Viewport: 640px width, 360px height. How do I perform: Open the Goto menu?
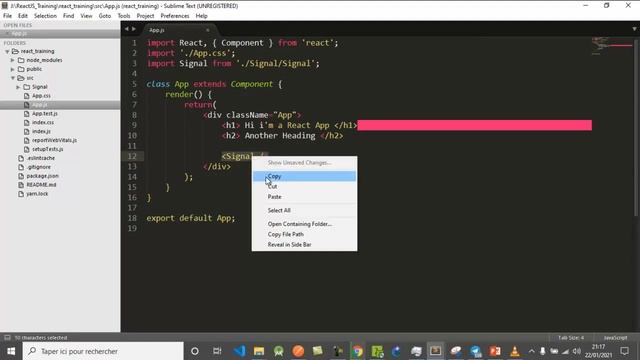click(x=105, y=16)
